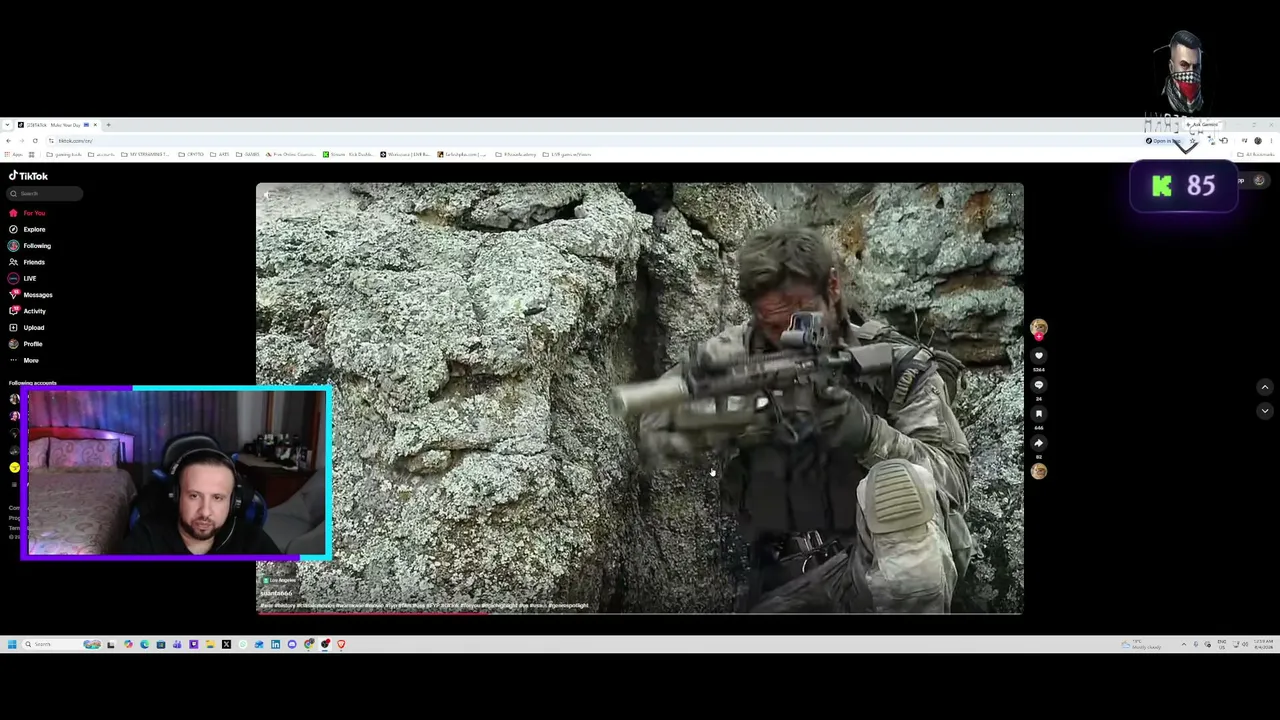Open the Chrome three-dot menu
Screen dimensions: 1280x720
(1271, 141)
